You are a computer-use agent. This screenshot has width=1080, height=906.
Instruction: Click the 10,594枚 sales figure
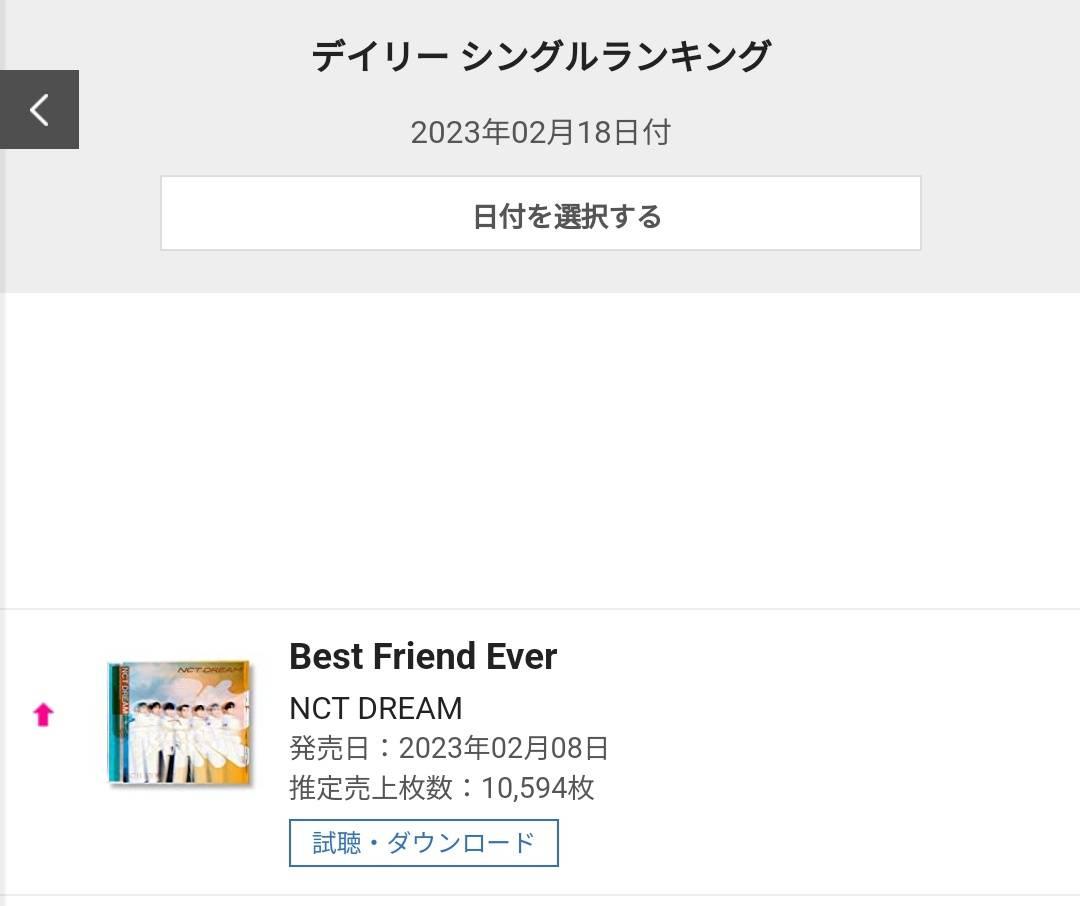(537, 787)
